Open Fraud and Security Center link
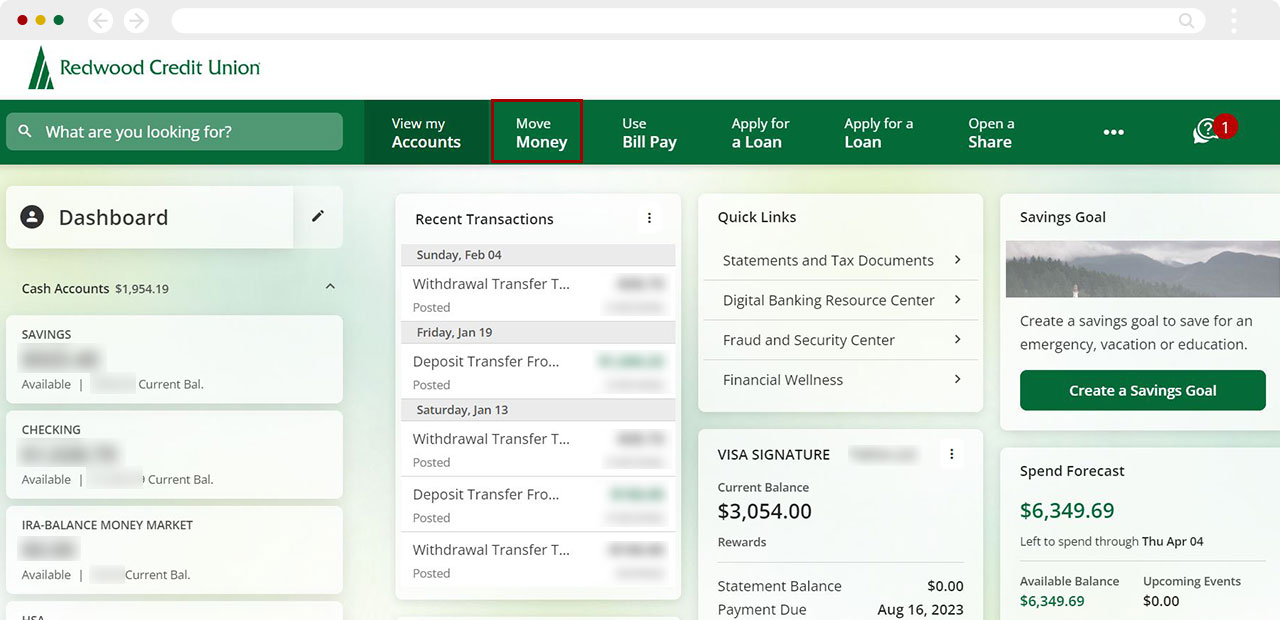 coord(808,340)
